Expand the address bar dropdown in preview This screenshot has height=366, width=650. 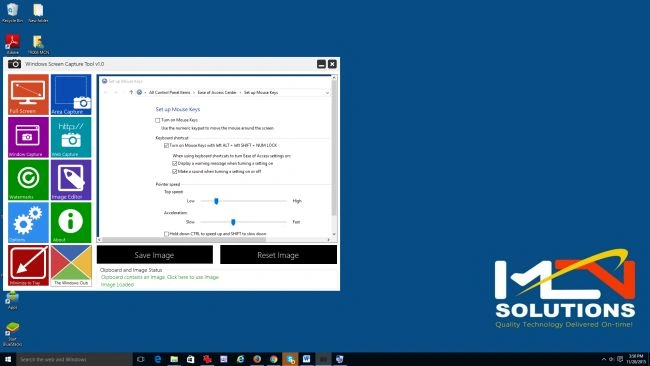(327, 93)
